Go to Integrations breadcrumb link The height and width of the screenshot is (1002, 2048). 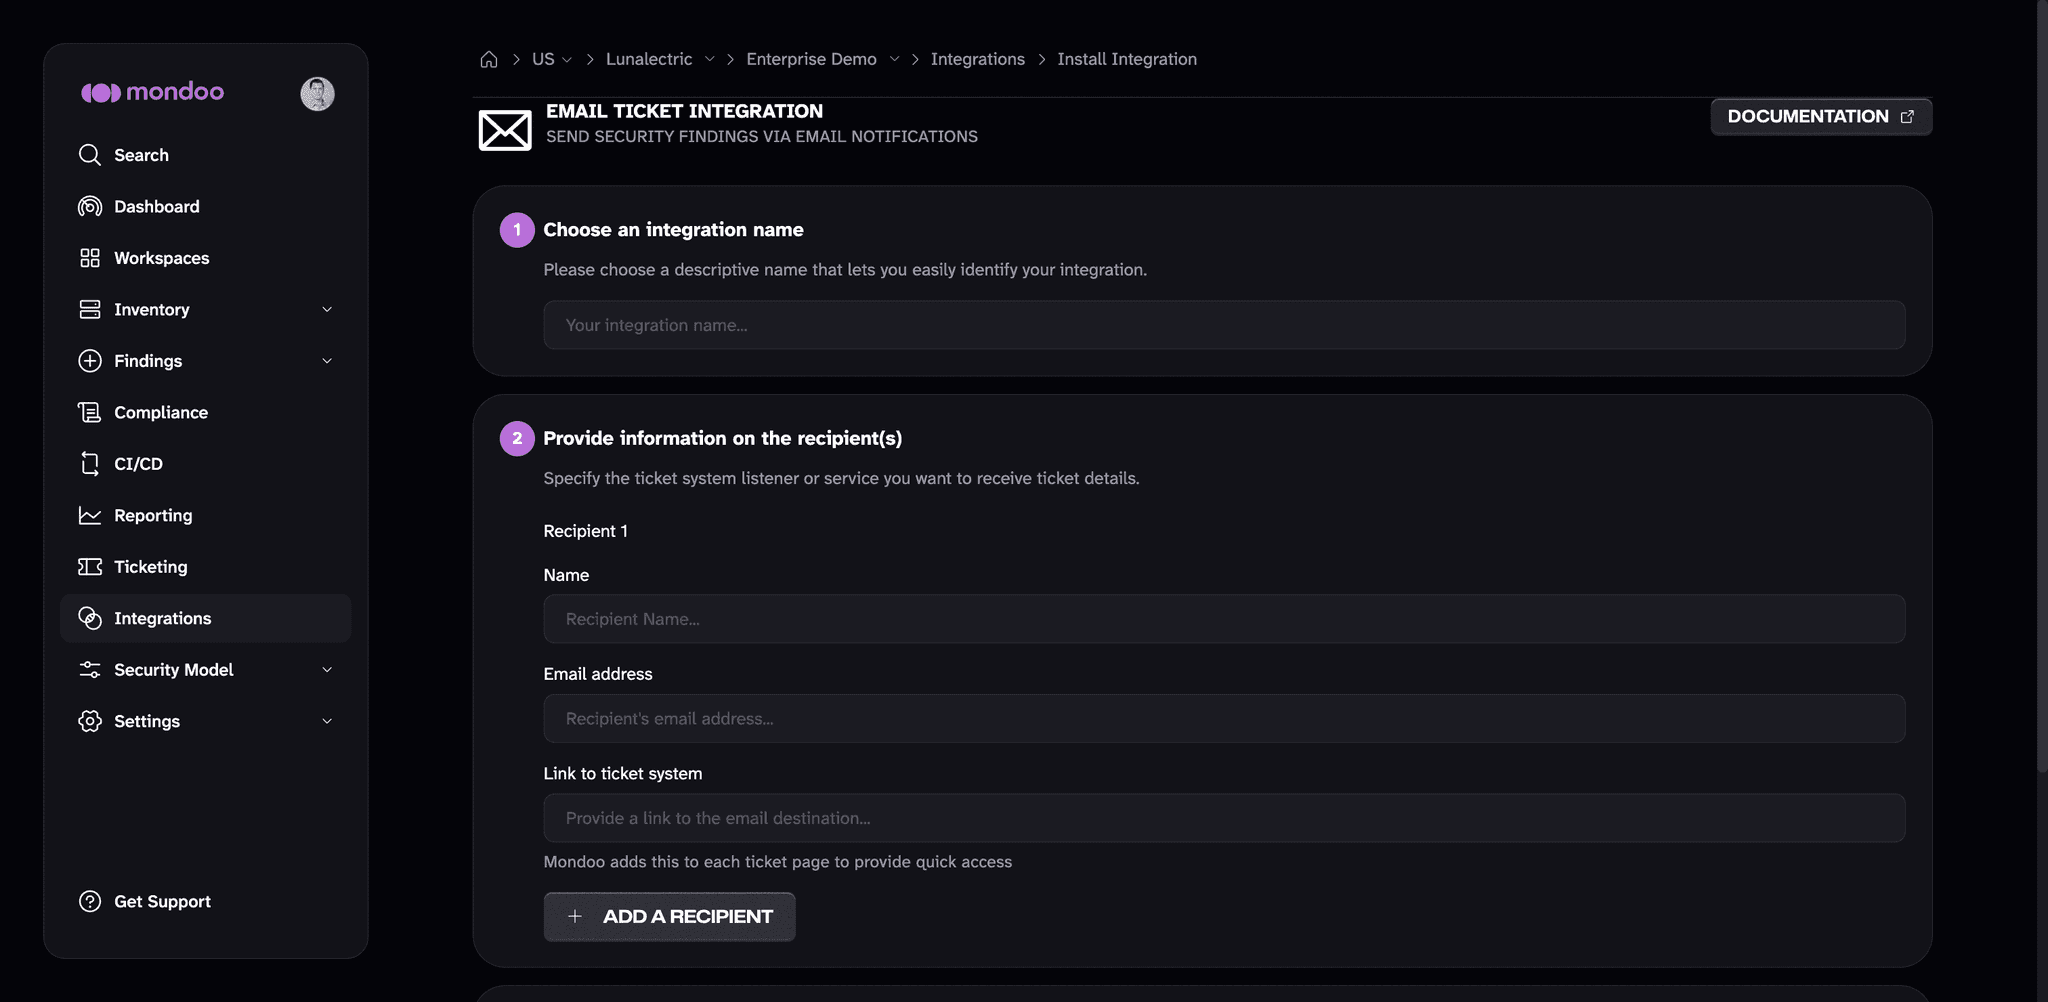(977, 59)
